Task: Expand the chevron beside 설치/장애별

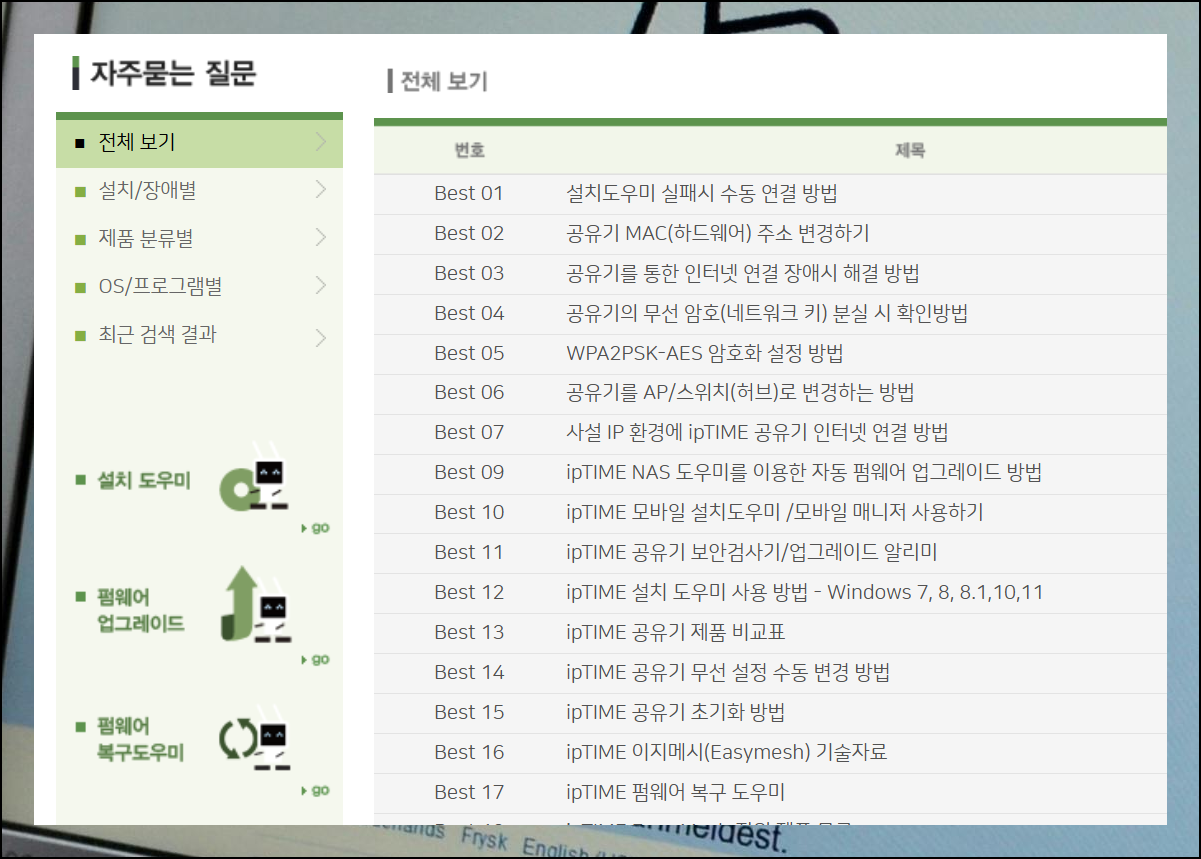Action: [320, 189]
